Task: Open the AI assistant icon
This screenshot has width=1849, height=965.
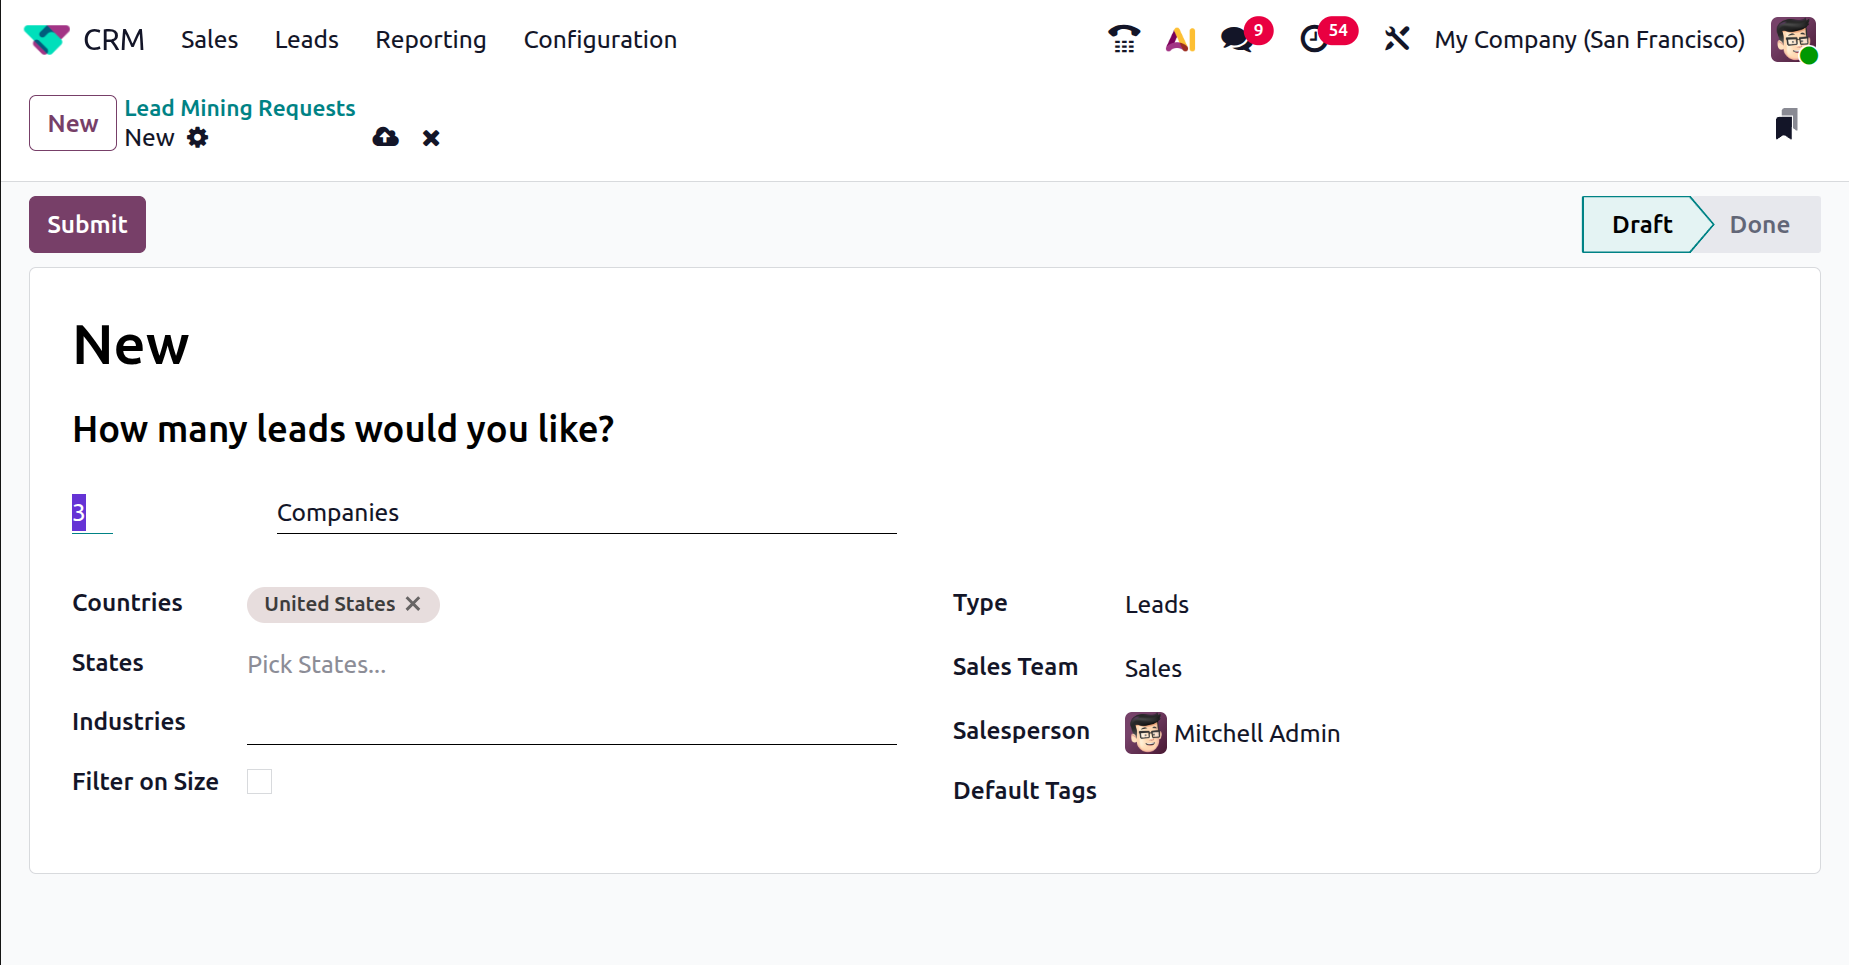Action: 1181,40
